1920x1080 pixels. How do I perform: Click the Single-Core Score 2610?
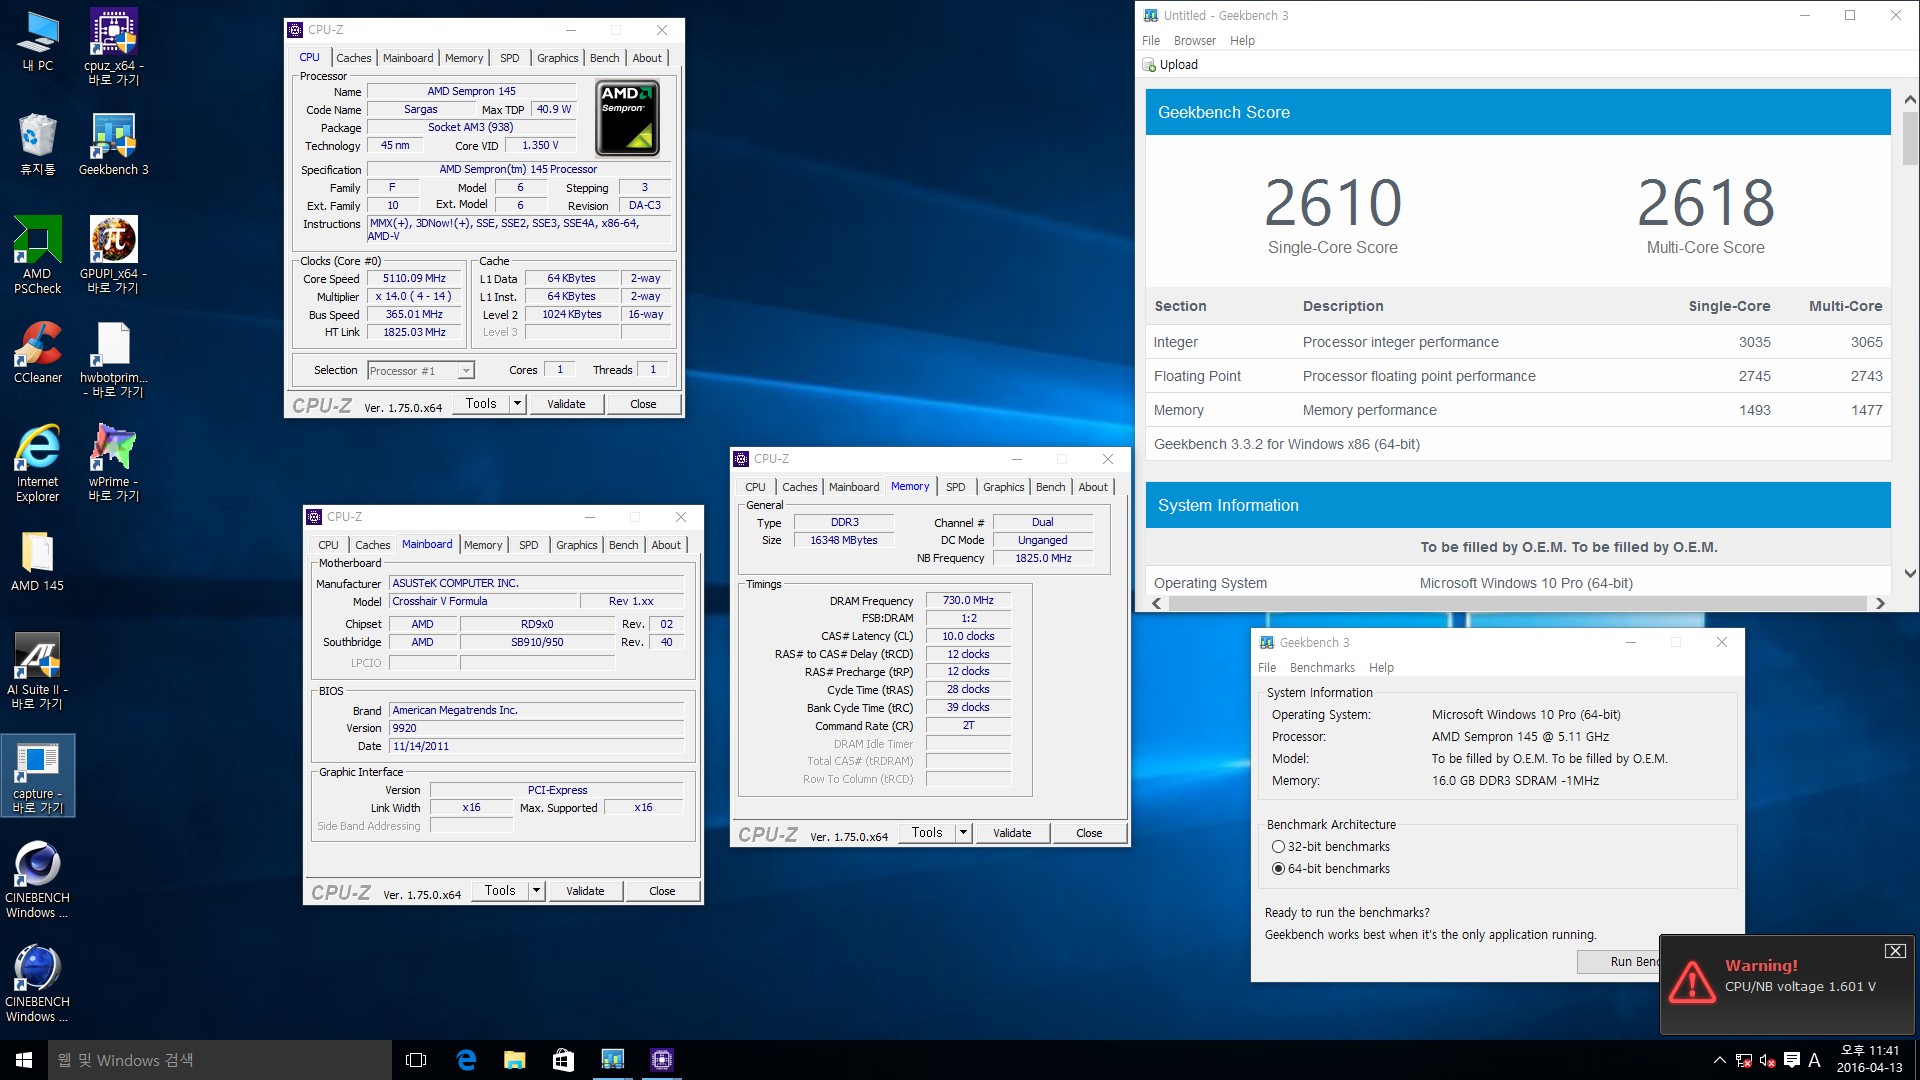(x=1333, y=203)
